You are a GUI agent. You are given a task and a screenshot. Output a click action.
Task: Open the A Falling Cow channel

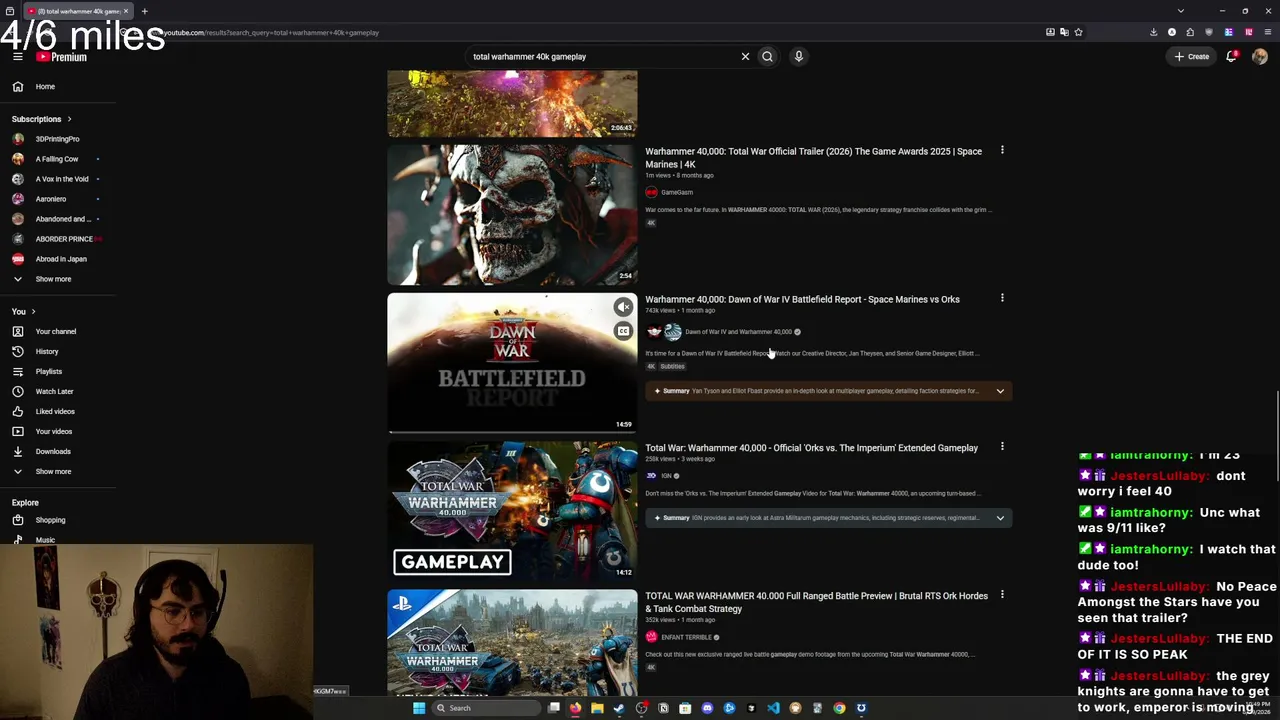point(58,159)
